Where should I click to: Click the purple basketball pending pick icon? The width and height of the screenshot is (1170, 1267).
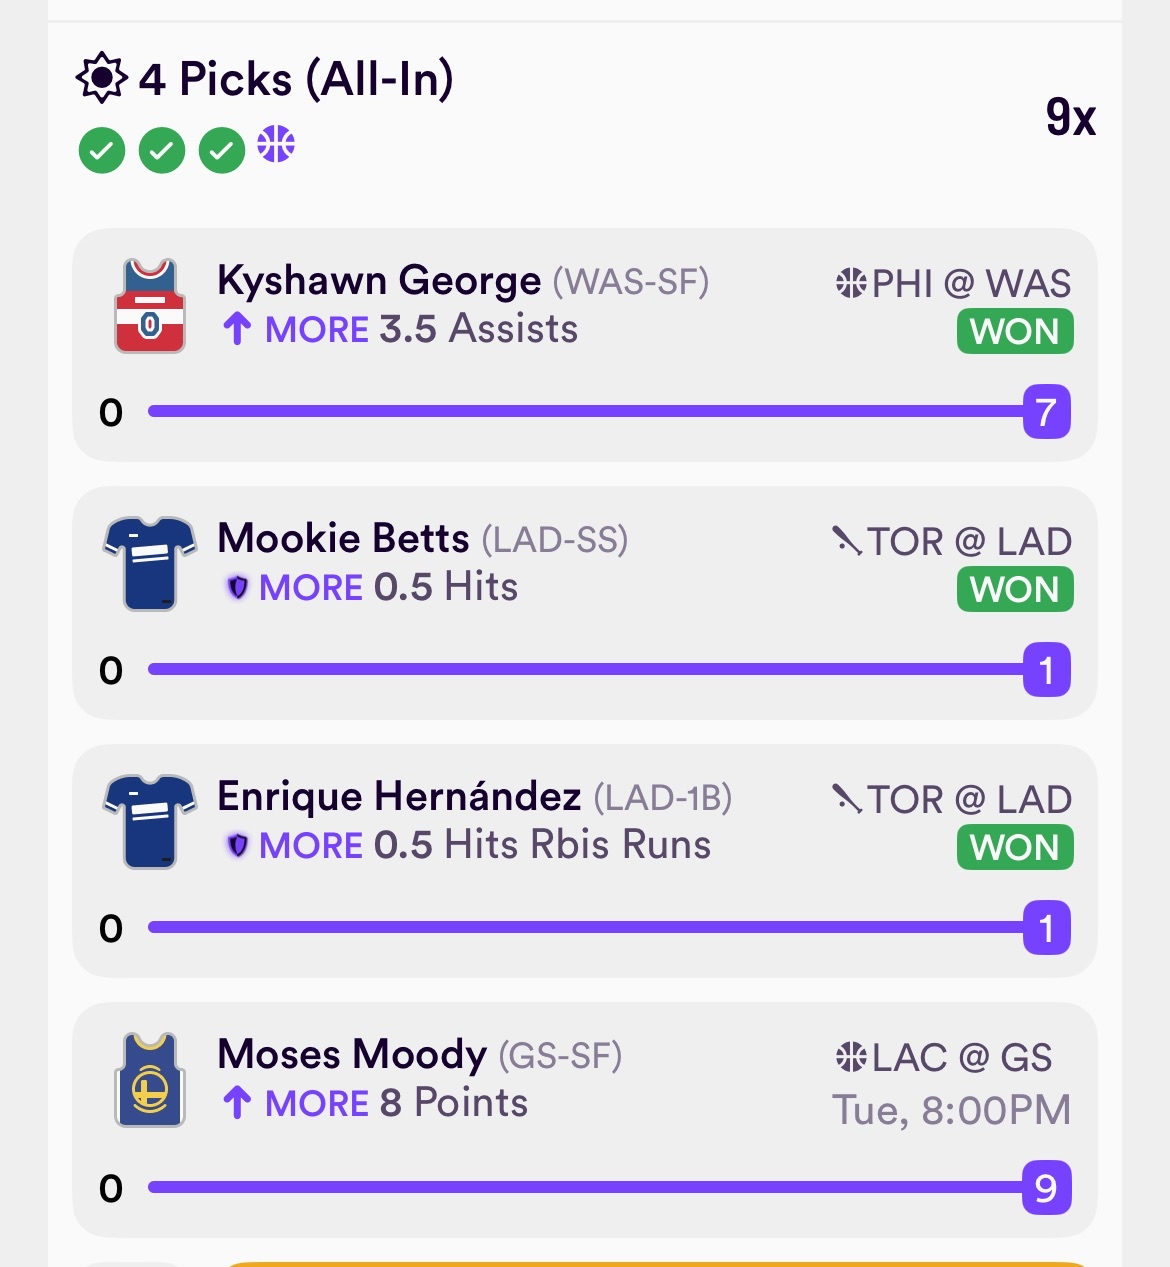click(276, 144)
